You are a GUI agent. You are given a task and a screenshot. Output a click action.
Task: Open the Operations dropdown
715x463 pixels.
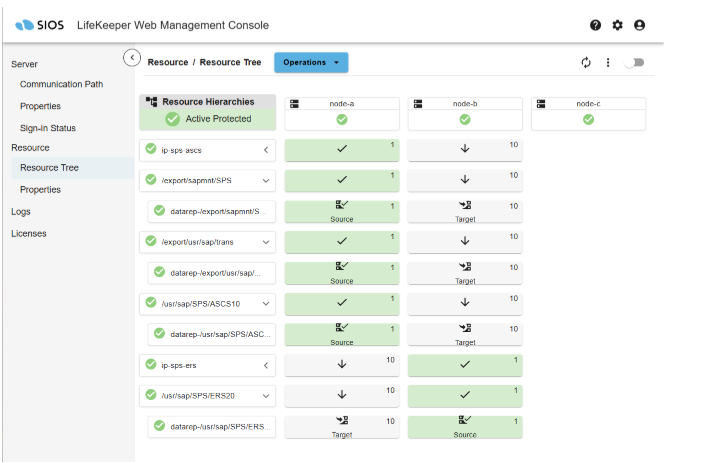(x=311, y=63)
